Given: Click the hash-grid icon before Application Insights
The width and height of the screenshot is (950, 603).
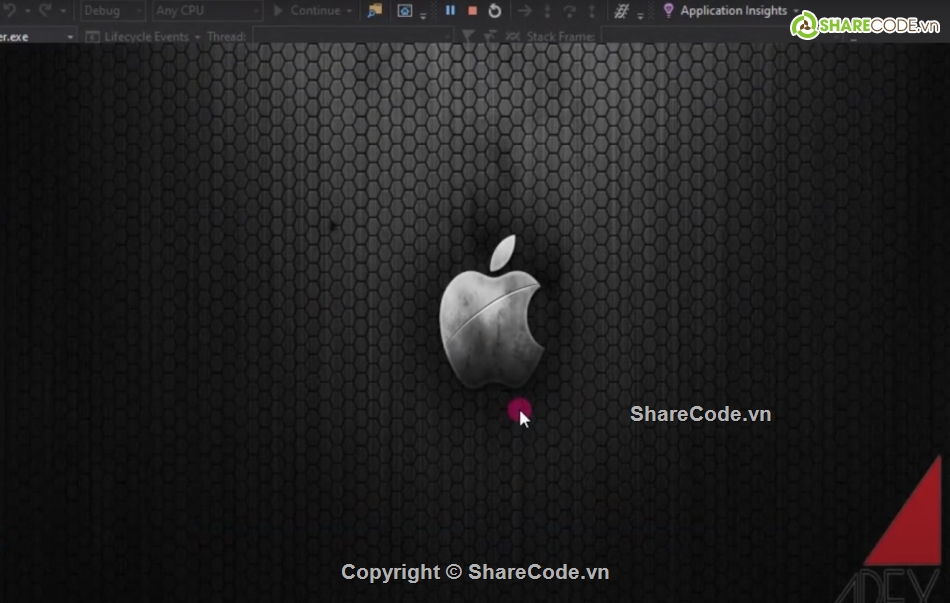Looking at the screenshot, I should 621,11.
